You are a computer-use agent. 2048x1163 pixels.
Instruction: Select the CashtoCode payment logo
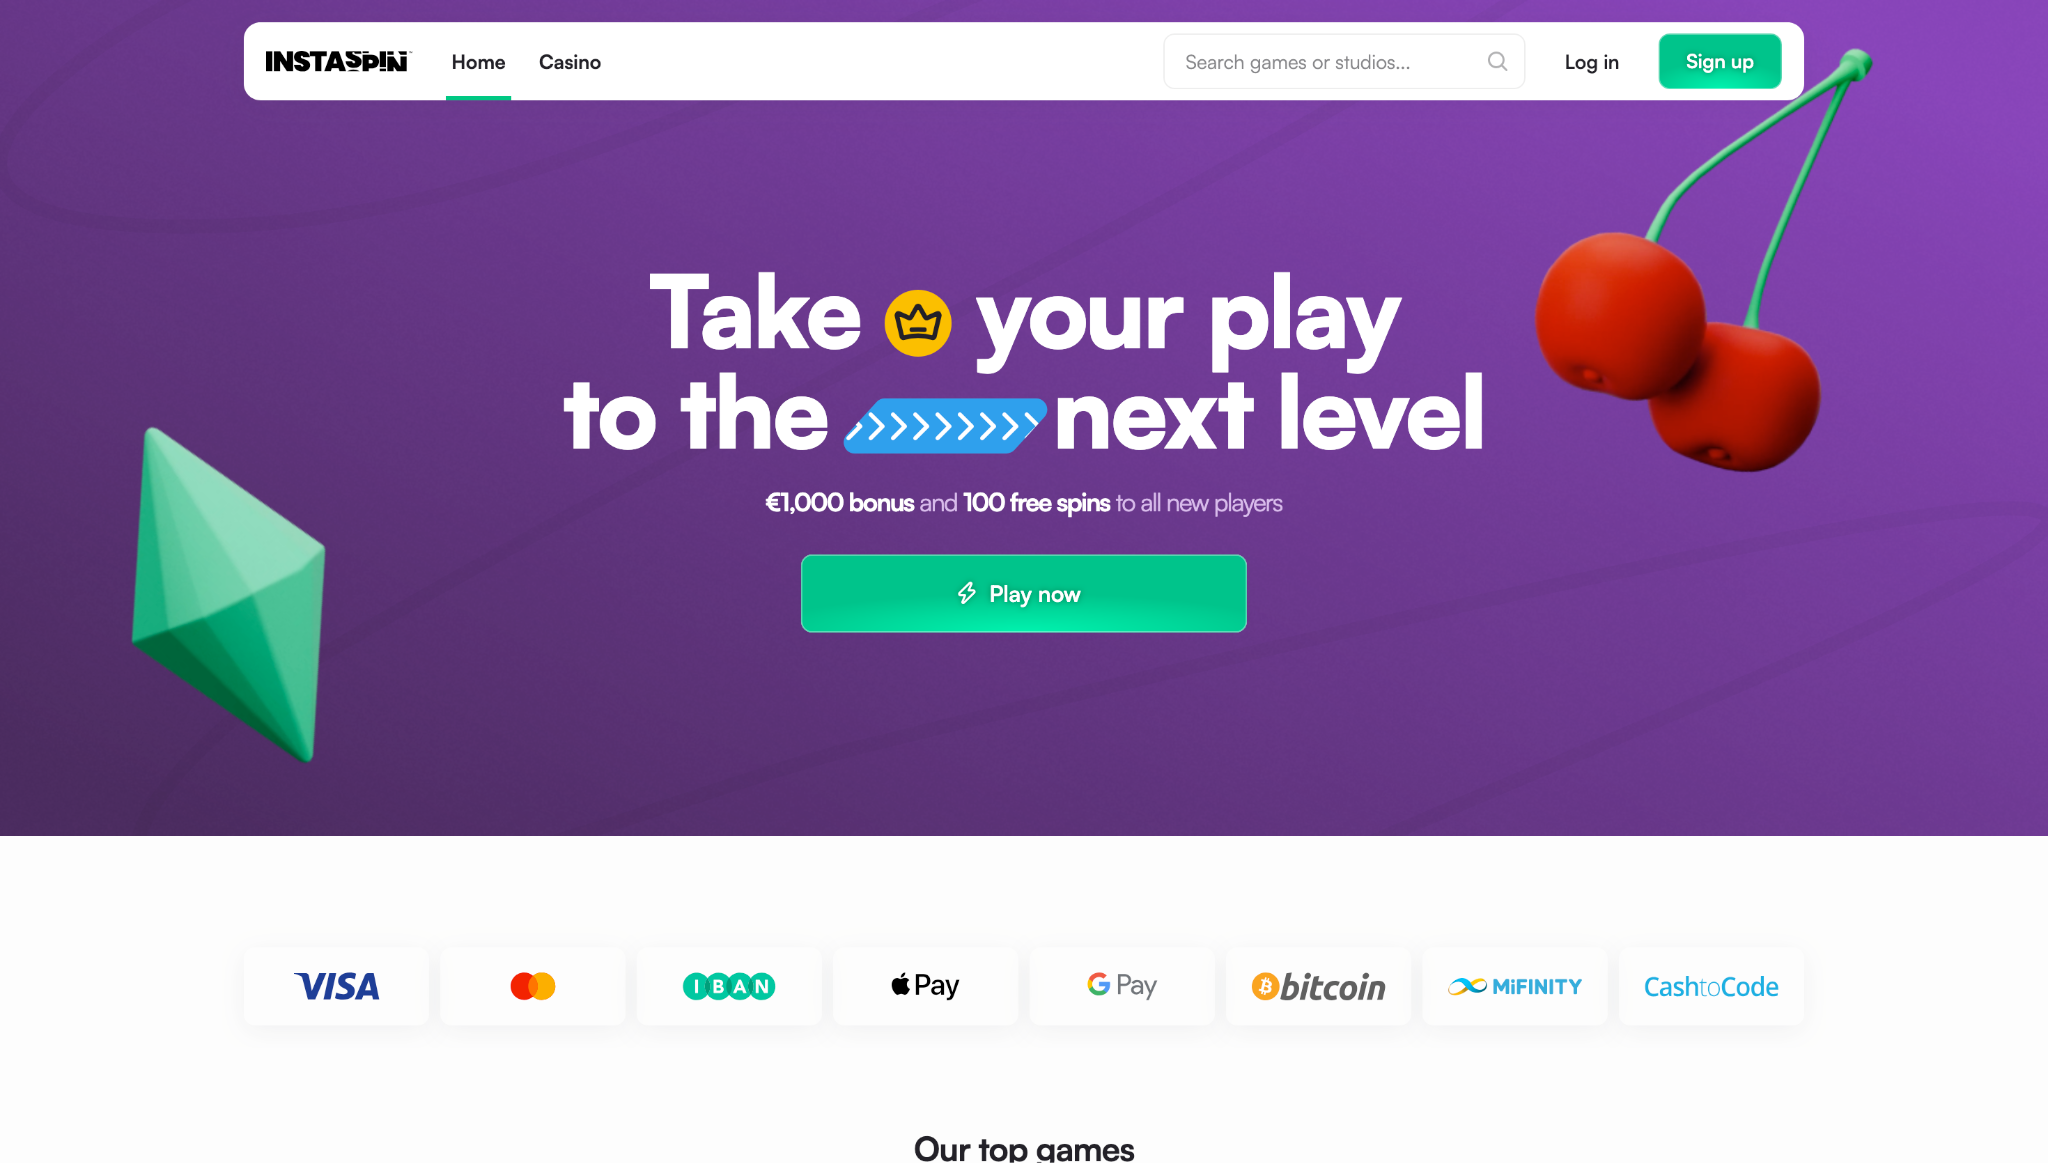[x=1711, y=986]
